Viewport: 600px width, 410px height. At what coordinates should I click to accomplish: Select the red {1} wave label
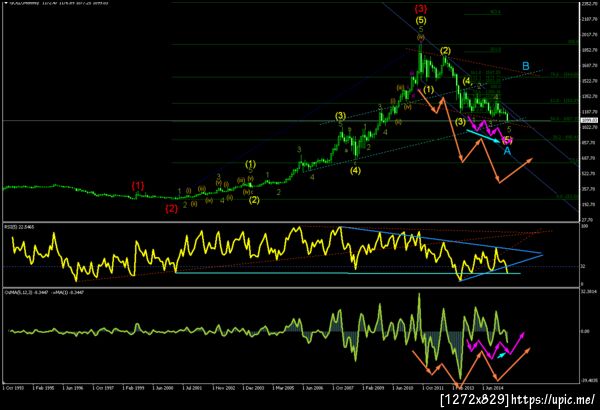(x=138, y=186)
